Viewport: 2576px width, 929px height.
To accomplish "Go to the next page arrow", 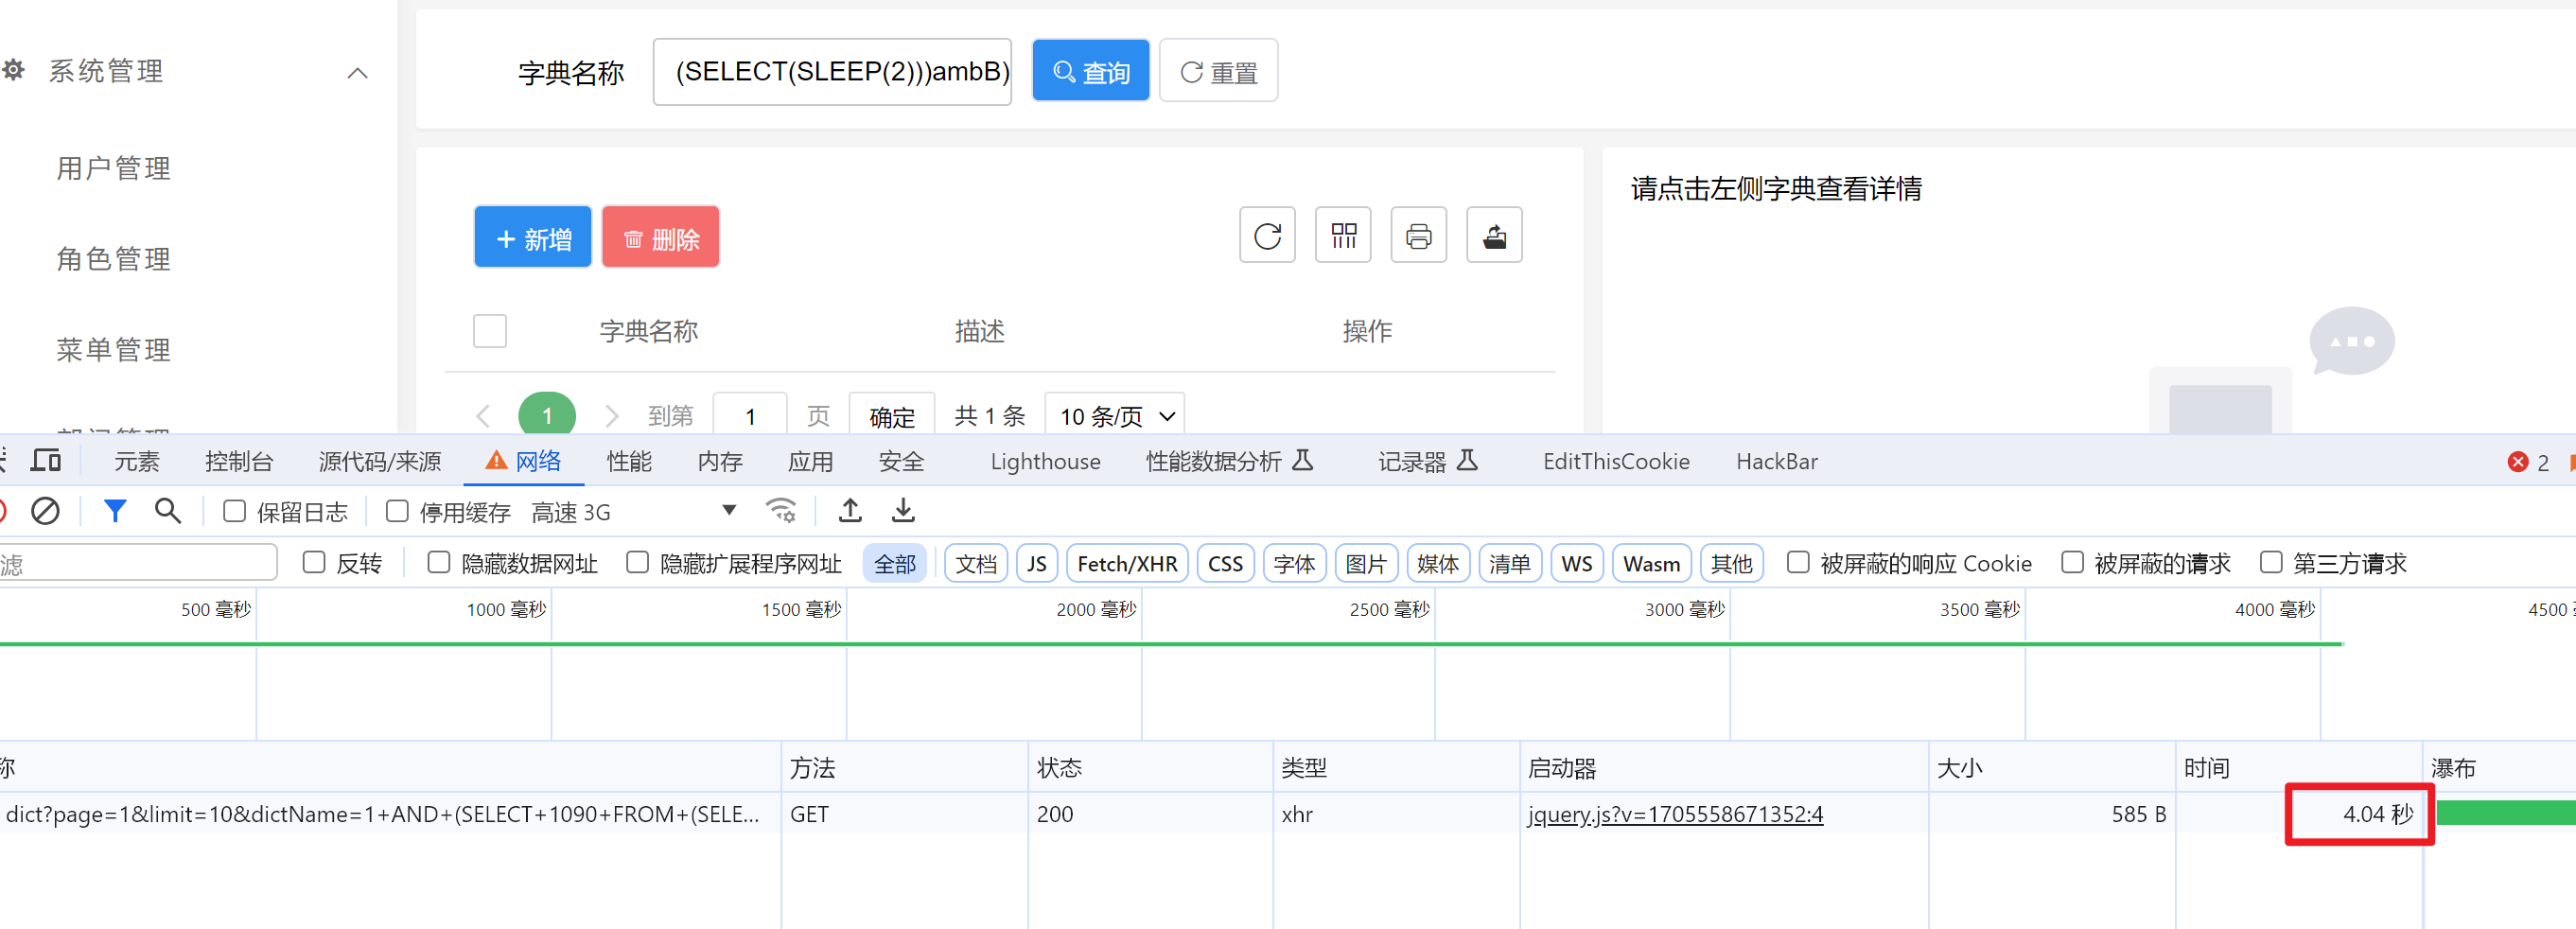I will (x=612, y=416).
